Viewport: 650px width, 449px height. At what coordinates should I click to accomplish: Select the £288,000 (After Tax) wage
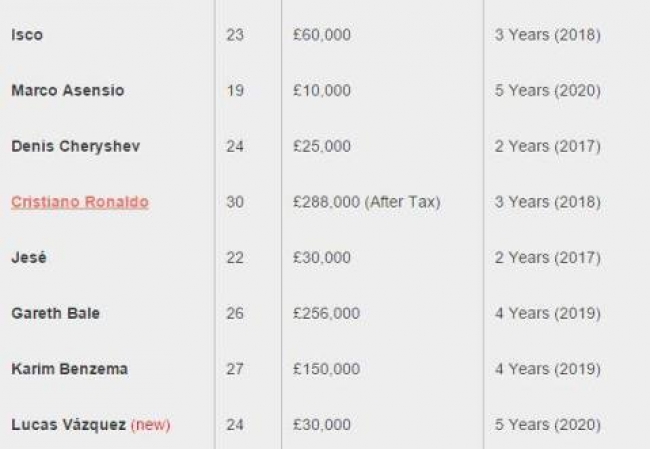click(366, 202)
